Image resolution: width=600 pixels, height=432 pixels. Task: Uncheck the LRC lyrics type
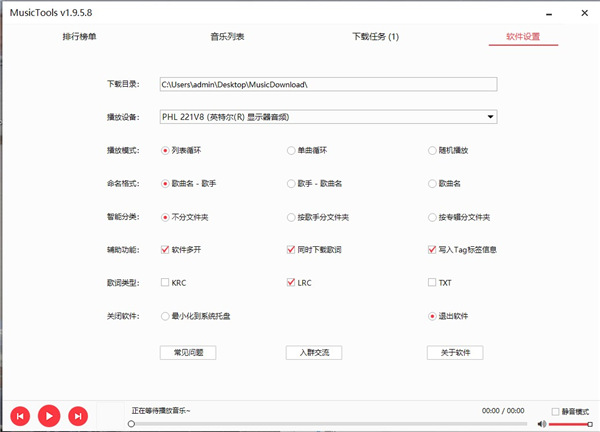click(x=291, y=283)
